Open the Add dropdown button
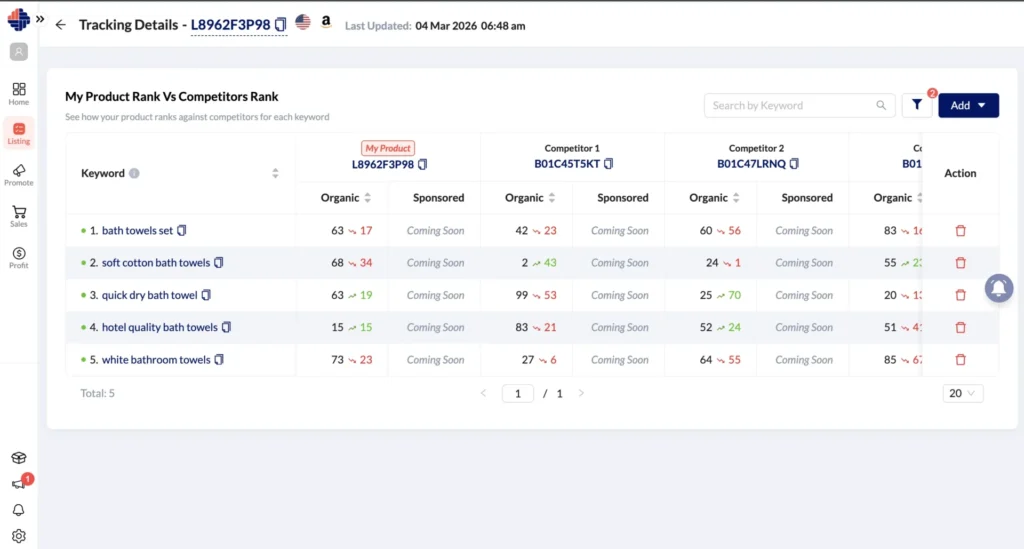 click(968, 105)
